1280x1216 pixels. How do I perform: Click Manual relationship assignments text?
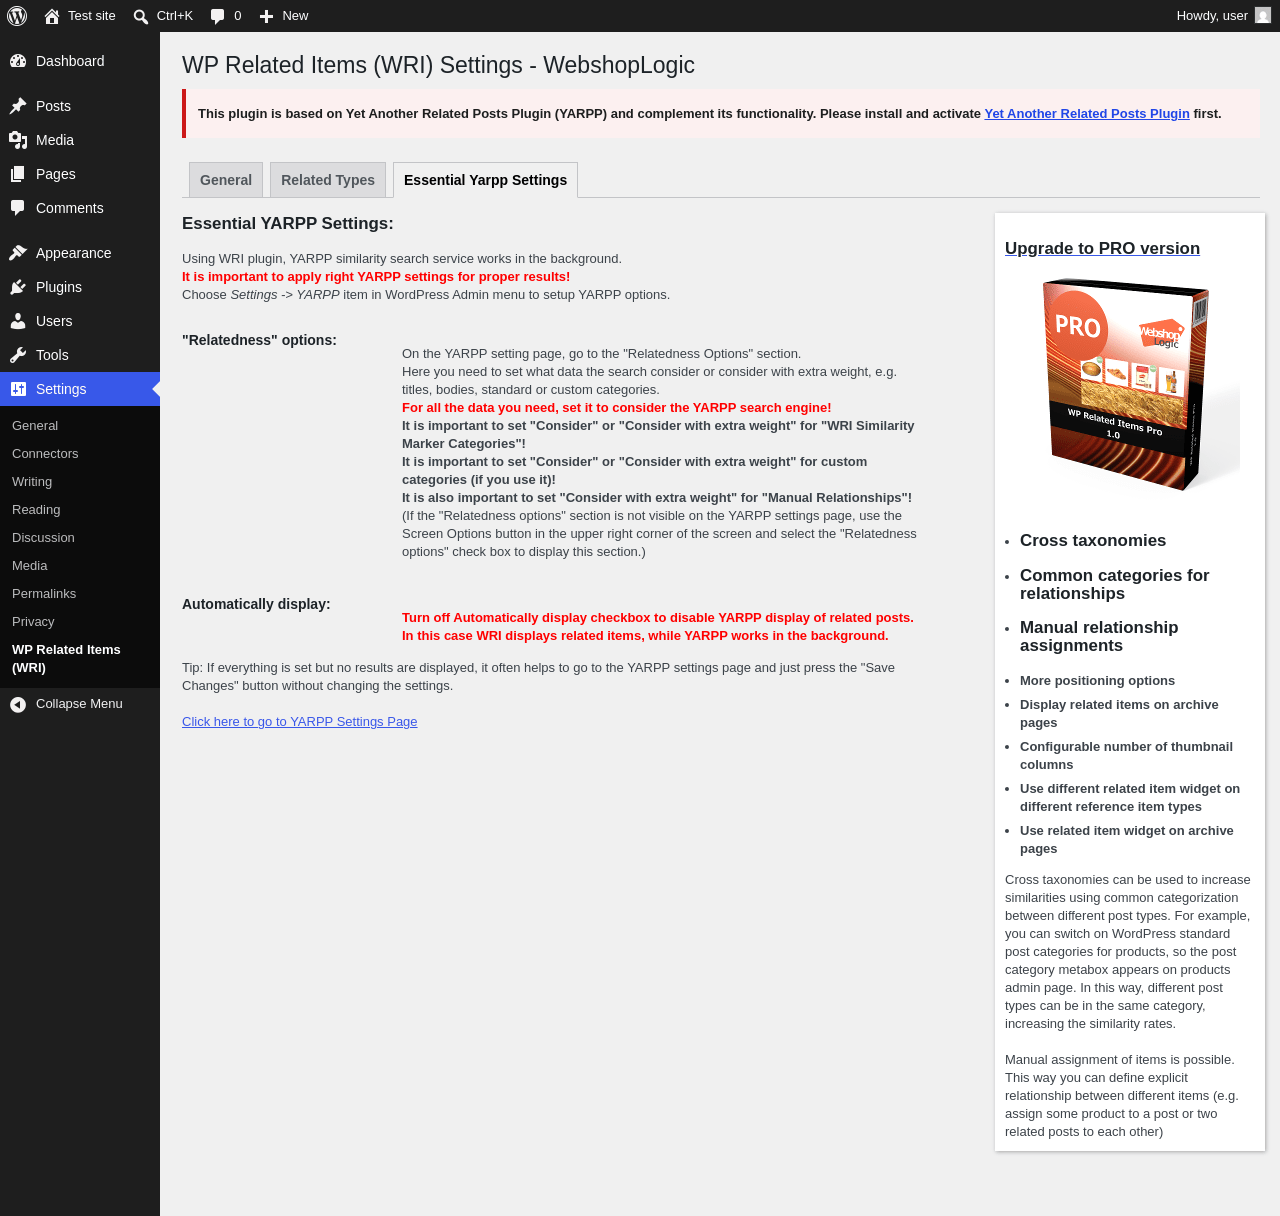point(1099,637)
